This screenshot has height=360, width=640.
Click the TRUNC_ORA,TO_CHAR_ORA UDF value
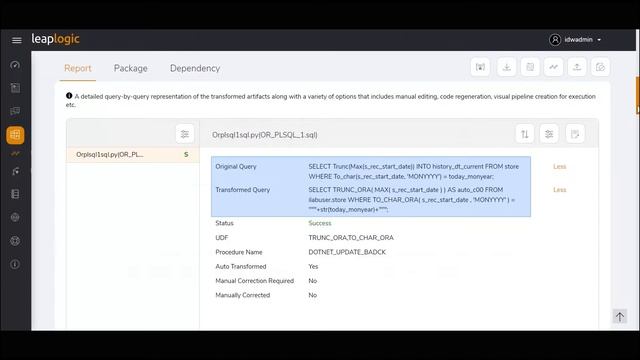coord(351,238)
